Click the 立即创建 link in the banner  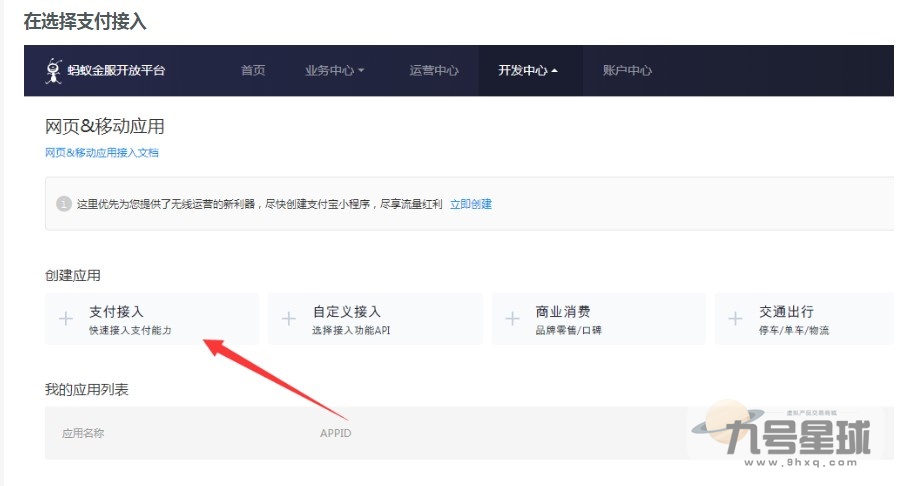point(471,204)
